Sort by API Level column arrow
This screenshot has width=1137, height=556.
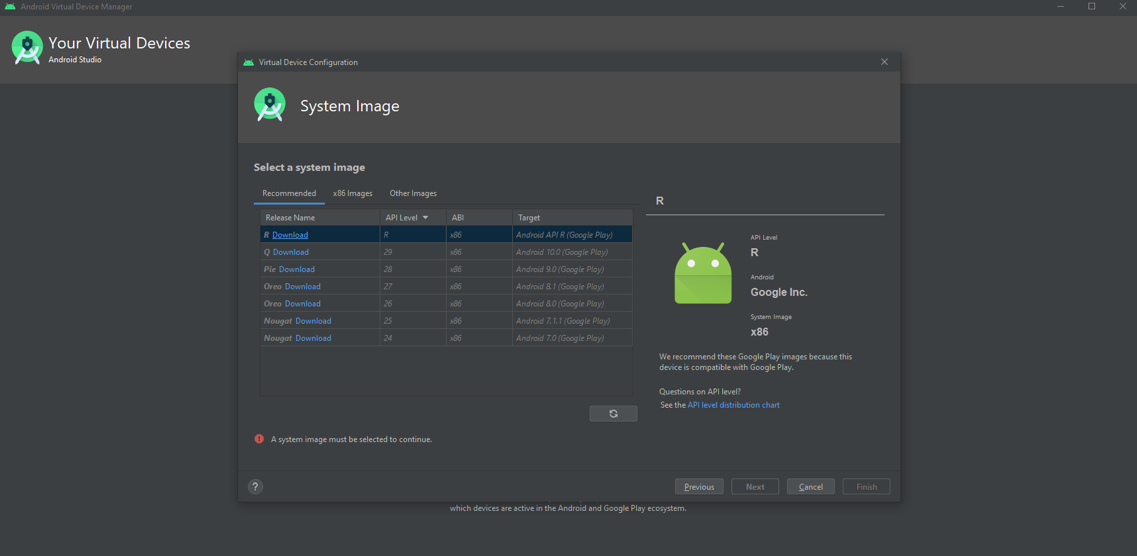tap(425, 217)
